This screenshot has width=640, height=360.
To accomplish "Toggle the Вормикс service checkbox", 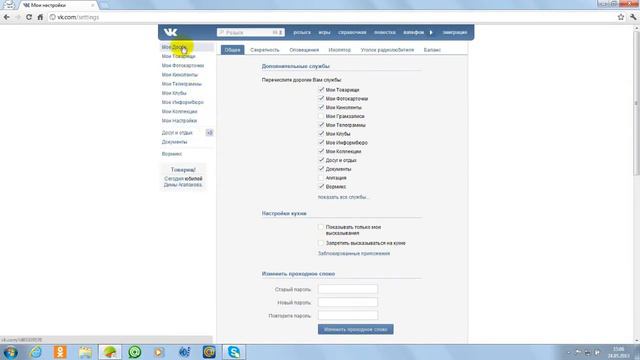I will click(321, 187).
